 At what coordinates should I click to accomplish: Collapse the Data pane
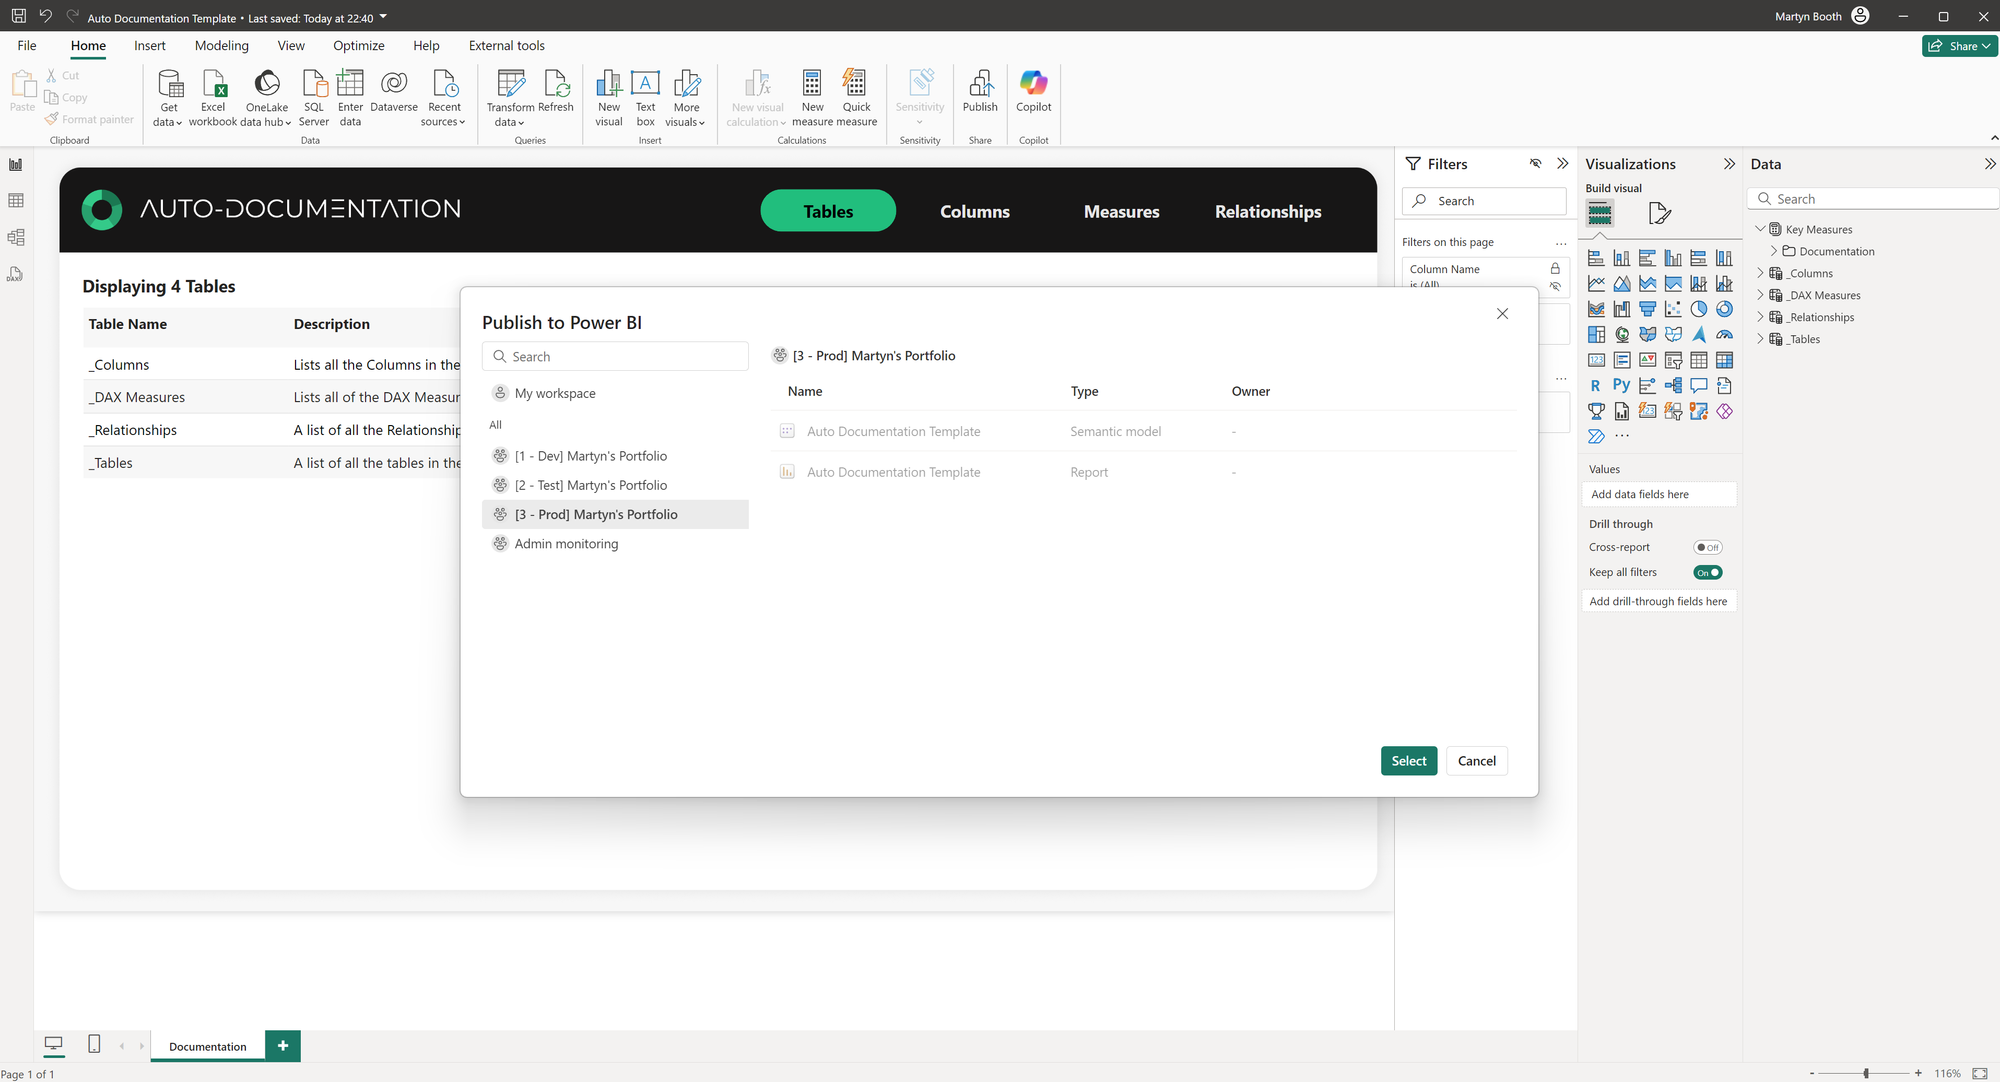[1989, 164]
